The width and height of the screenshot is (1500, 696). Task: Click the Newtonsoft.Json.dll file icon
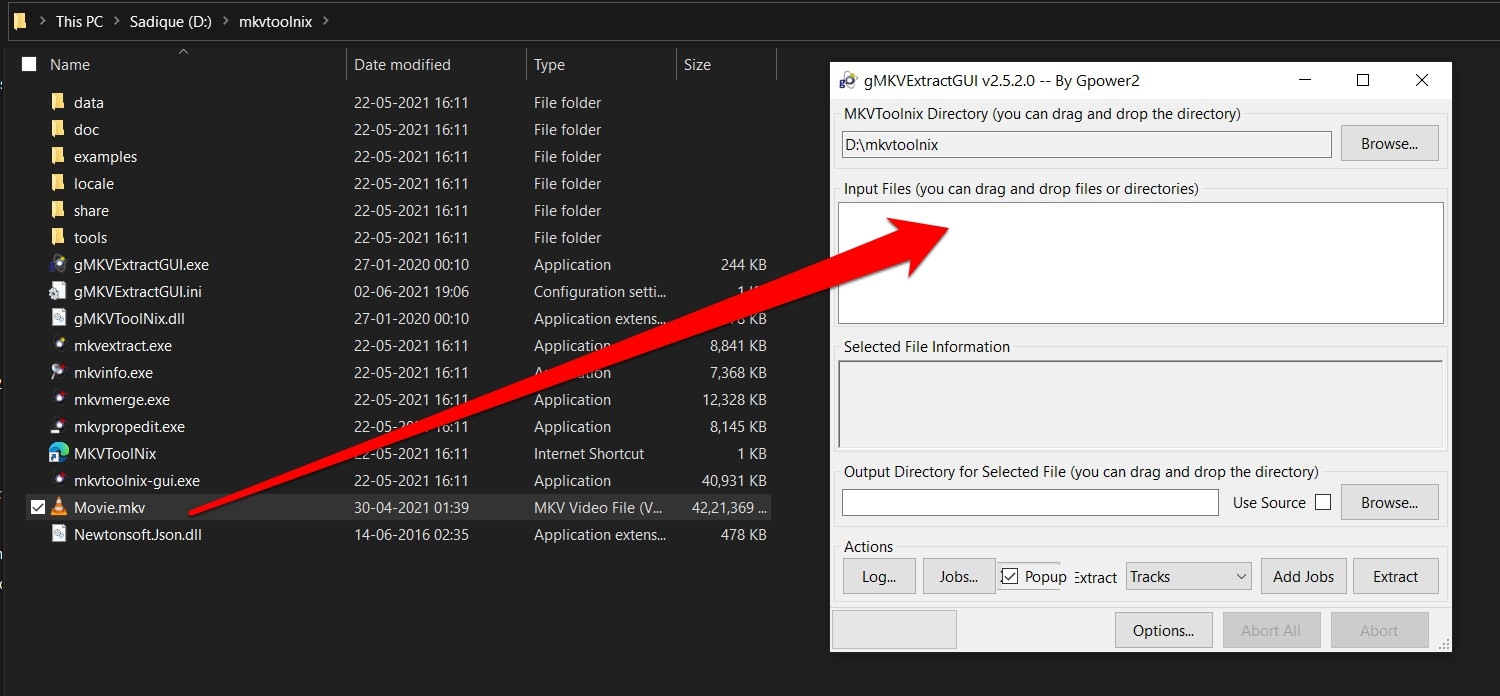click(58, 534)
